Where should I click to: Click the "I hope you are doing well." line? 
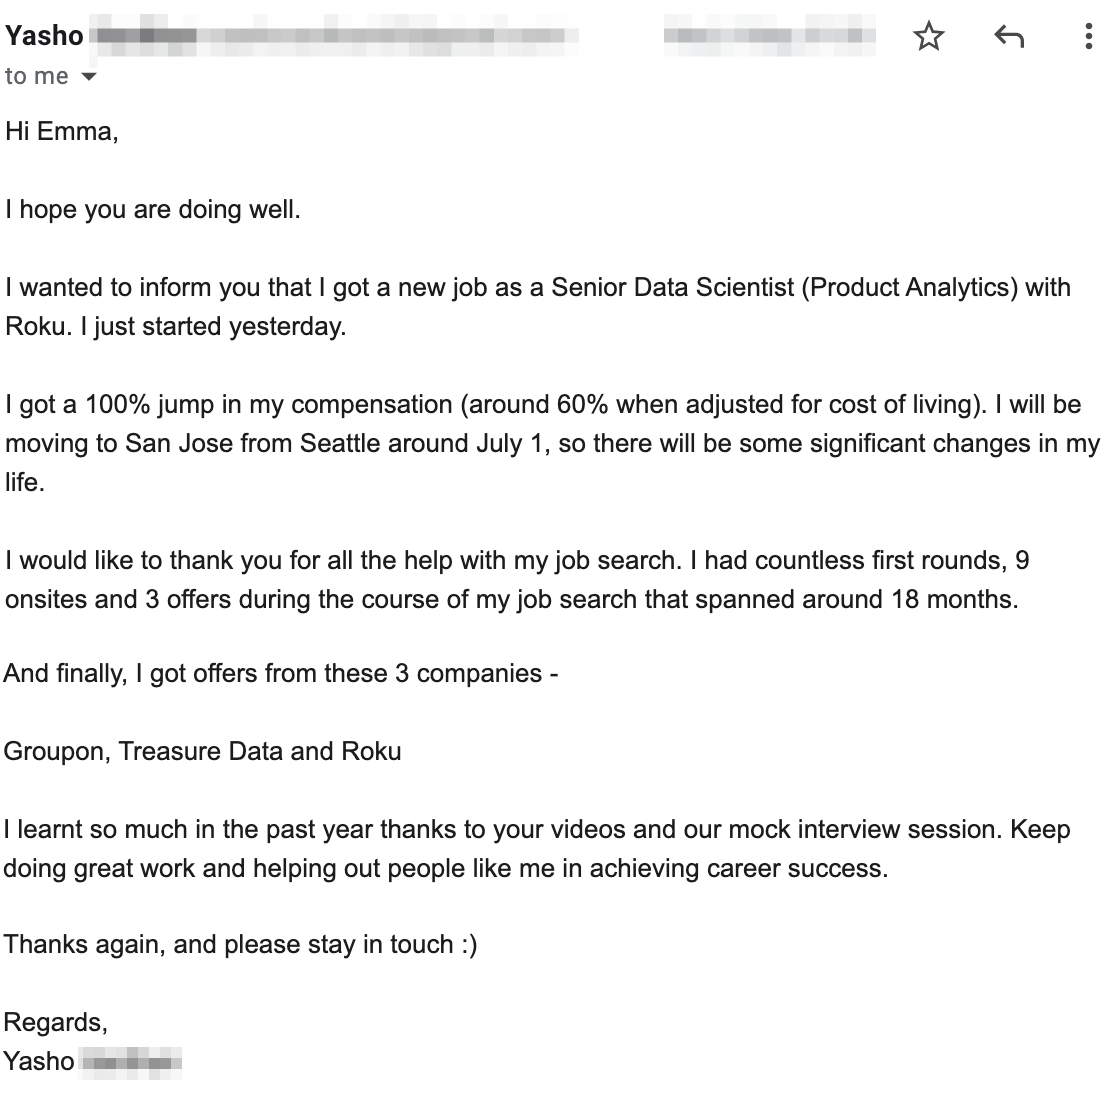pos(152,209)
